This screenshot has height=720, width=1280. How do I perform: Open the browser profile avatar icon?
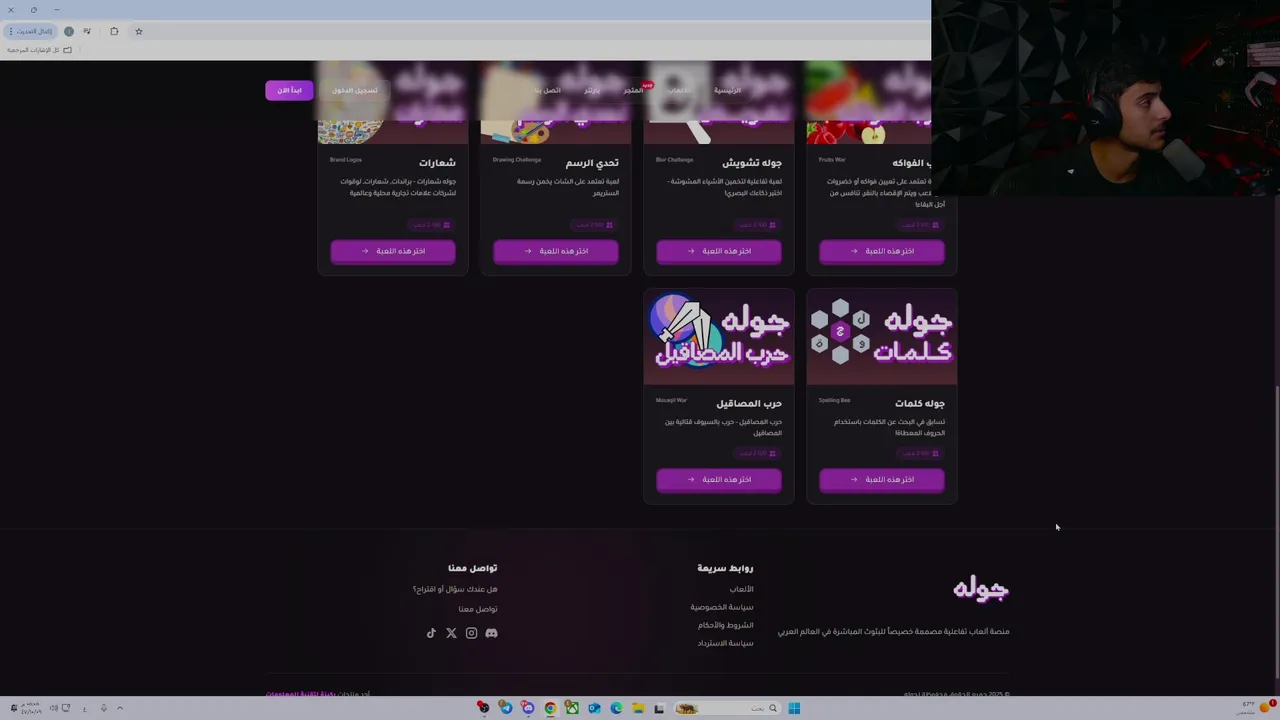point(69,31)
